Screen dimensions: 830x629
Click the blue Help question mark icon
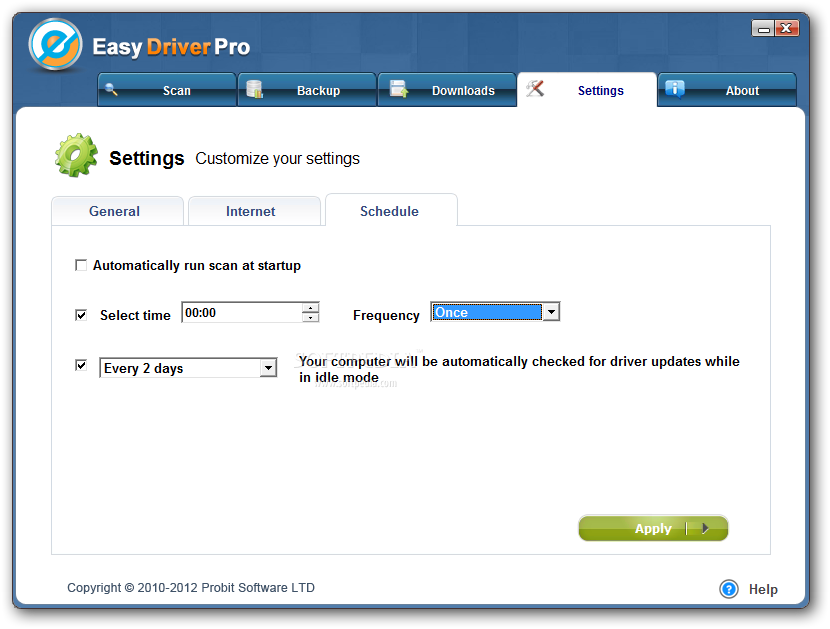729,589
